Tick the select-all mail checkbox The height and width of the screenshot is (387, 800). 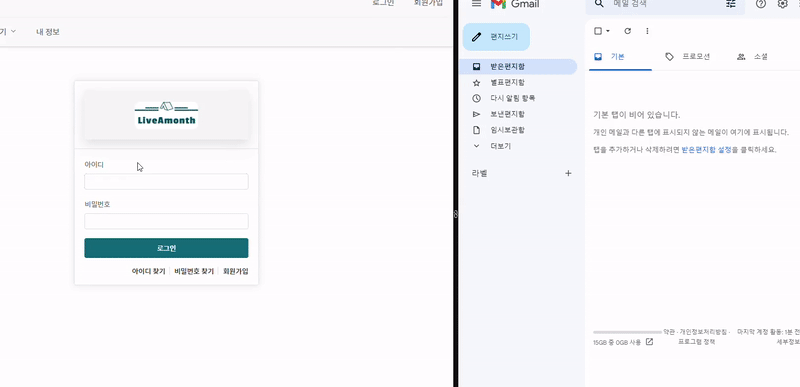(x=598, y=31)
